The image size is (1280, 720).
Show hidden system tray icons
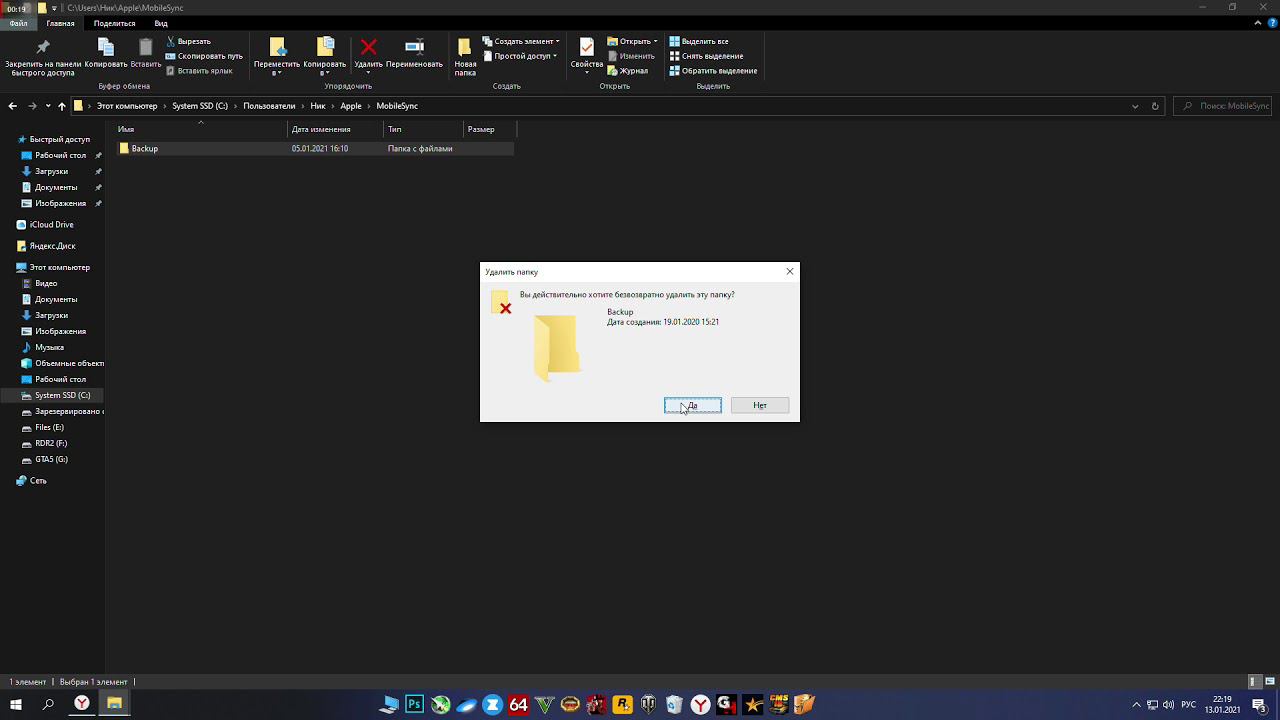pos(1136,705)
